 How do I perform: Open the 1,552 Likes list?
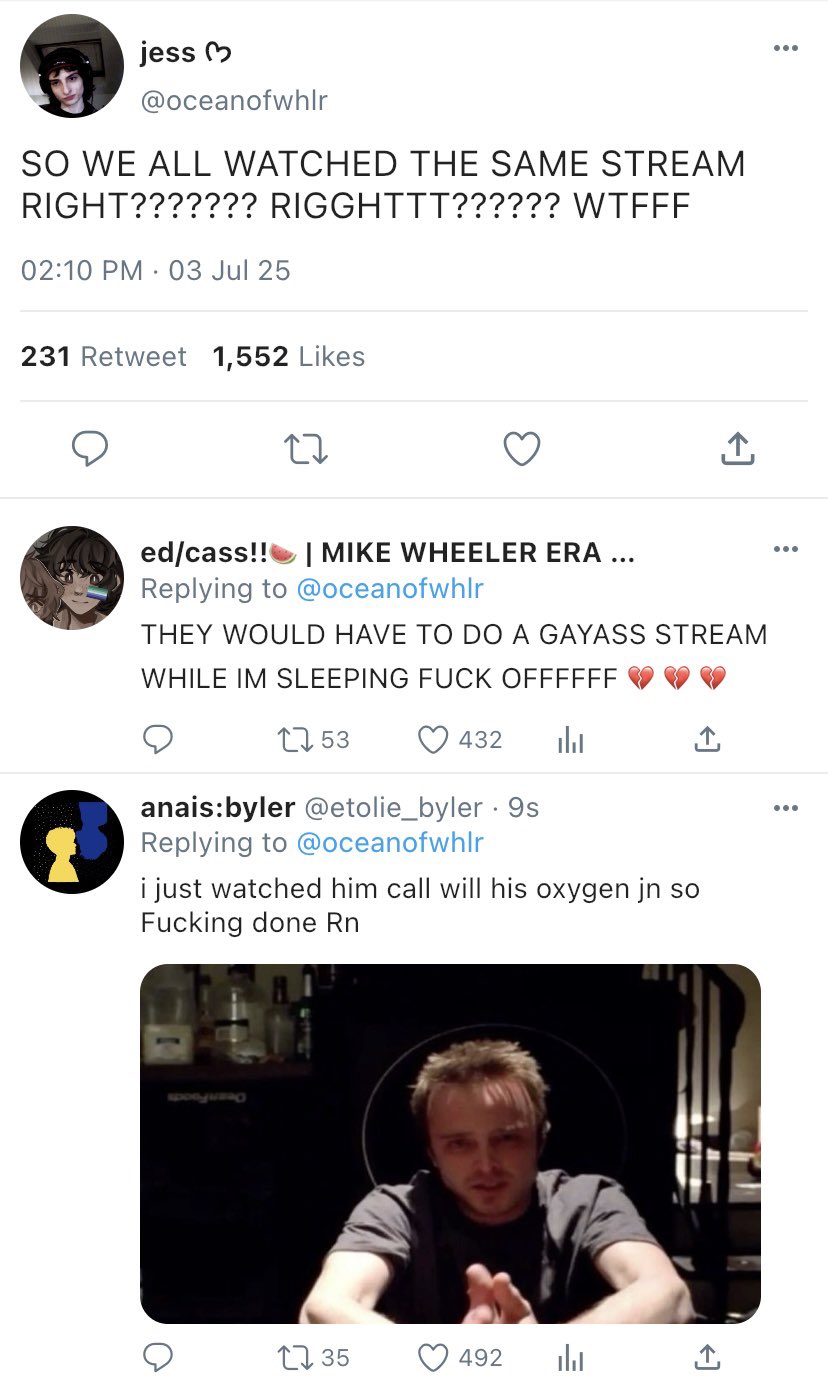289,357
